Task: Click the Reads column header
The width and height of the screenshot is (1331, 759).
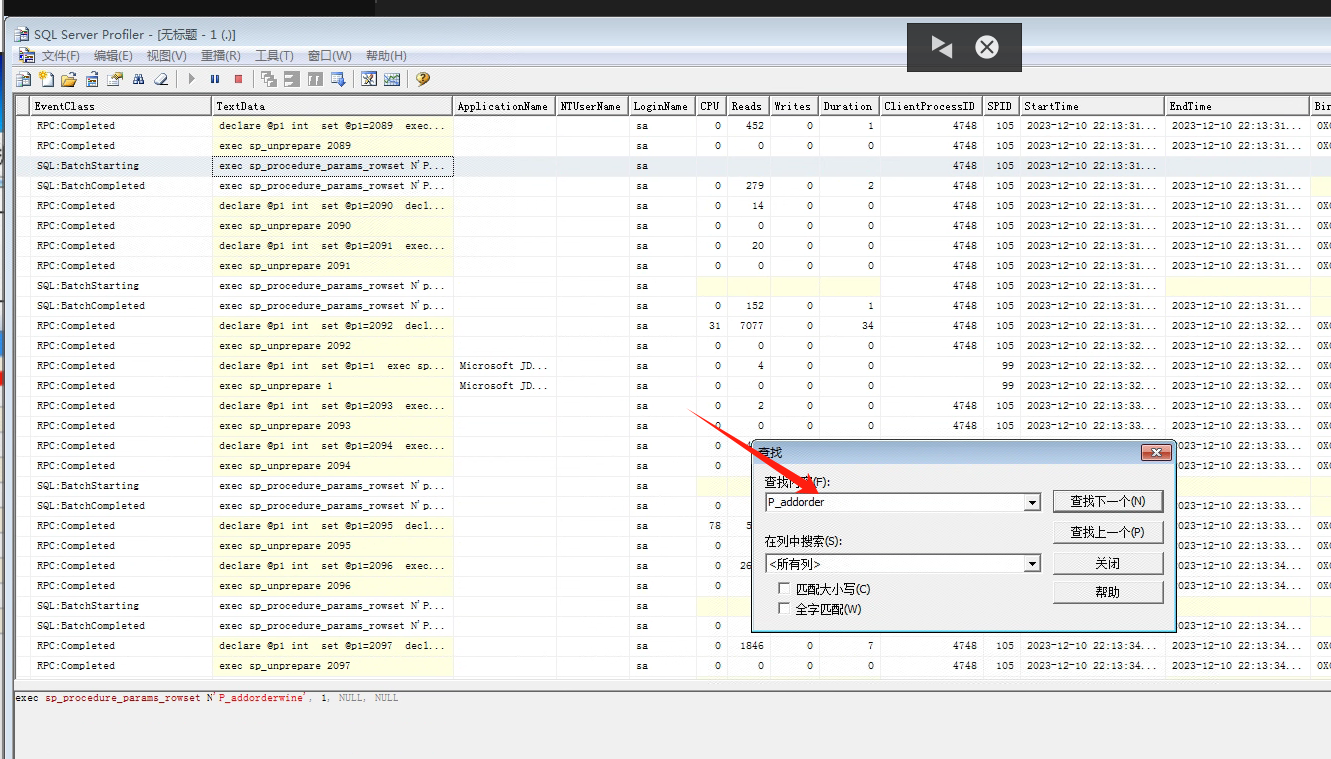Action: point(747,106)
